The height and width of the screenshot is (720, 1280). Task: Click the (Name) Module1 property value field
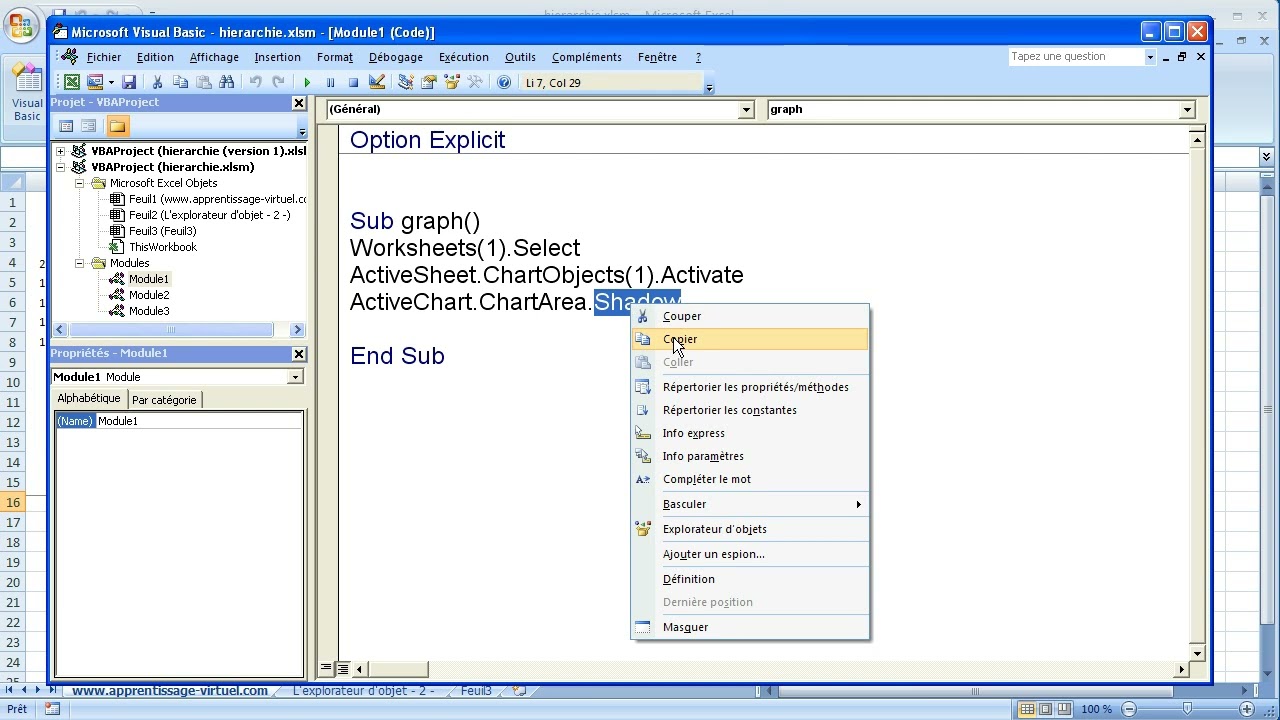click(x=199, y=421)
